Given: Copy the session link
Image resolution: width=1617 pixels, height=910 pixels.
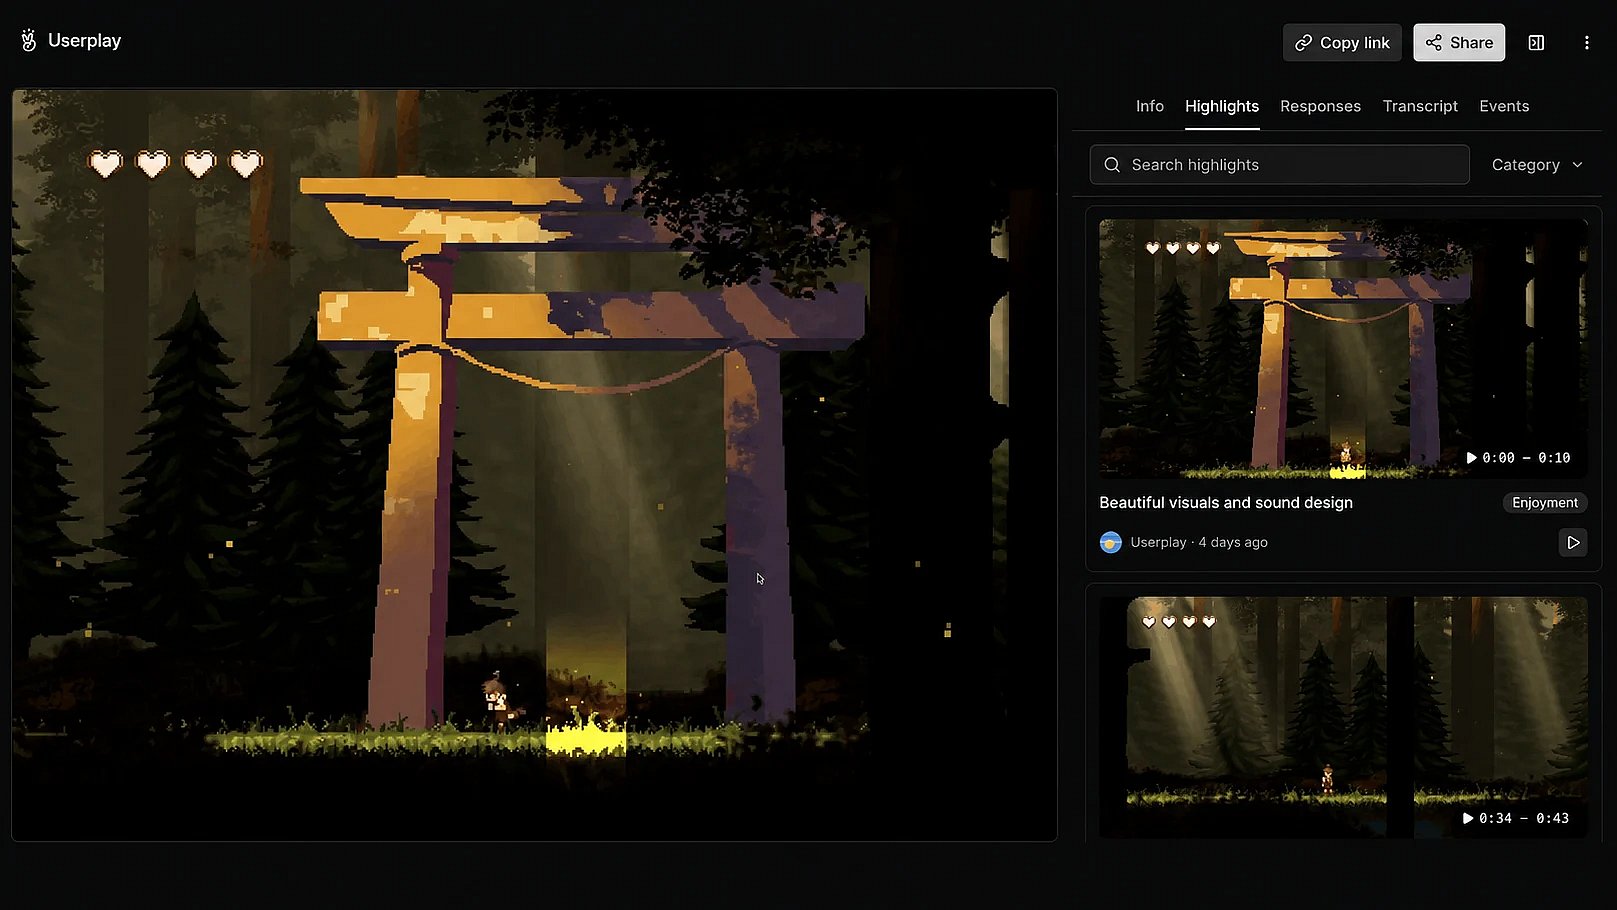Looking at the screenshot, I should (1342, 43).
